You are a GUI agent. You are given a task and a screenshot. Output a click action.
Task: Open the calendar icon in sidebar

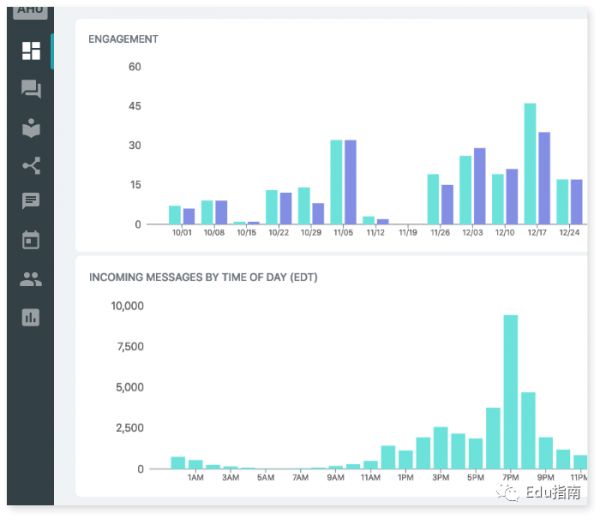point(31,240)
